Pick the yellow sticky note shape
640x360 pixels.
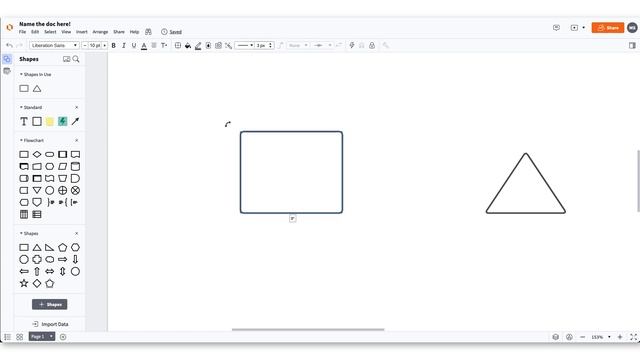point(49,121)
